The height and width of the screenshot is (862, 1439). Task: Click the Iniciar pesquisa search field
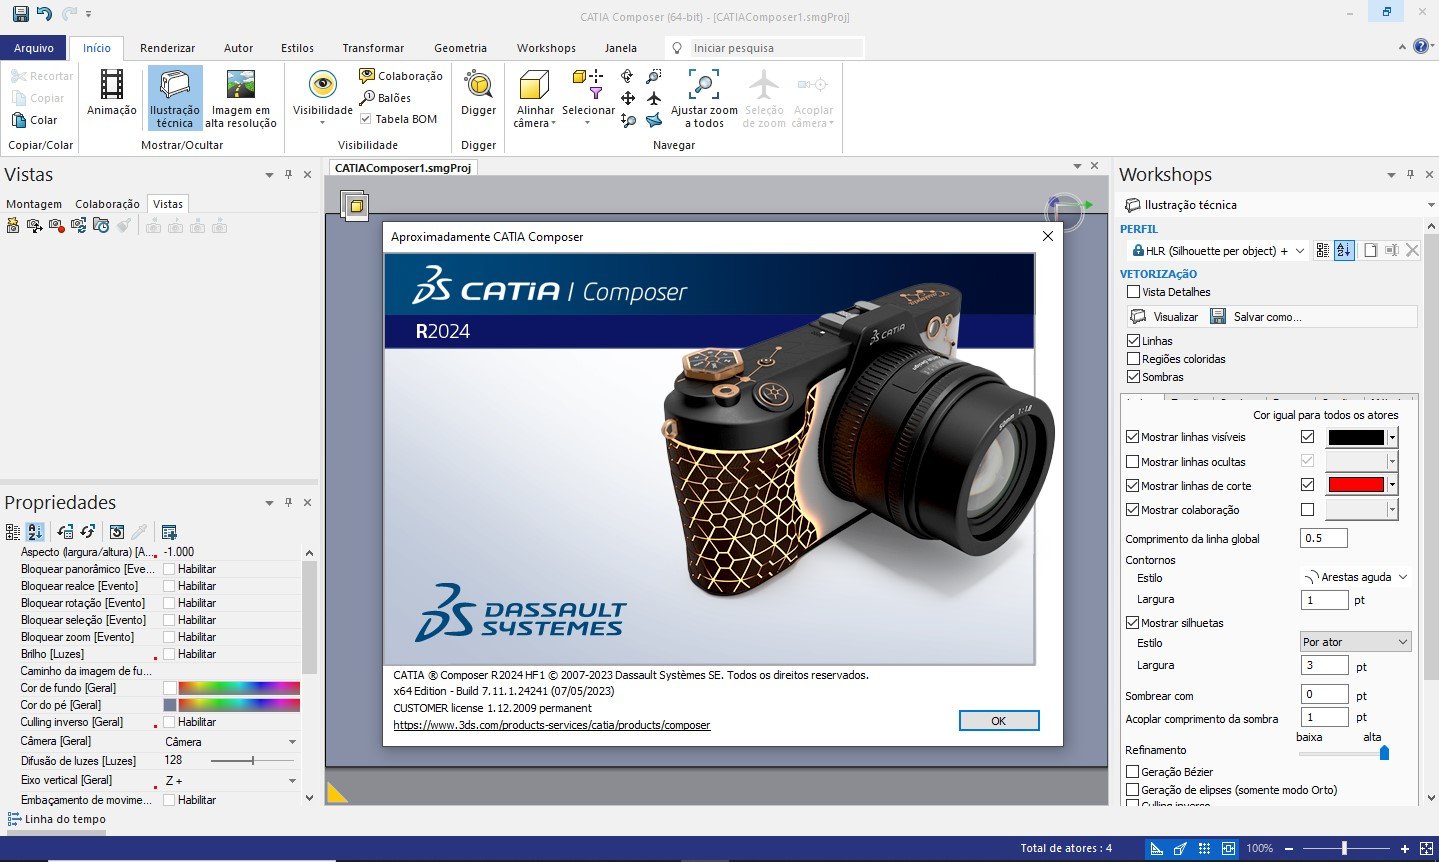tap(765, 48)
